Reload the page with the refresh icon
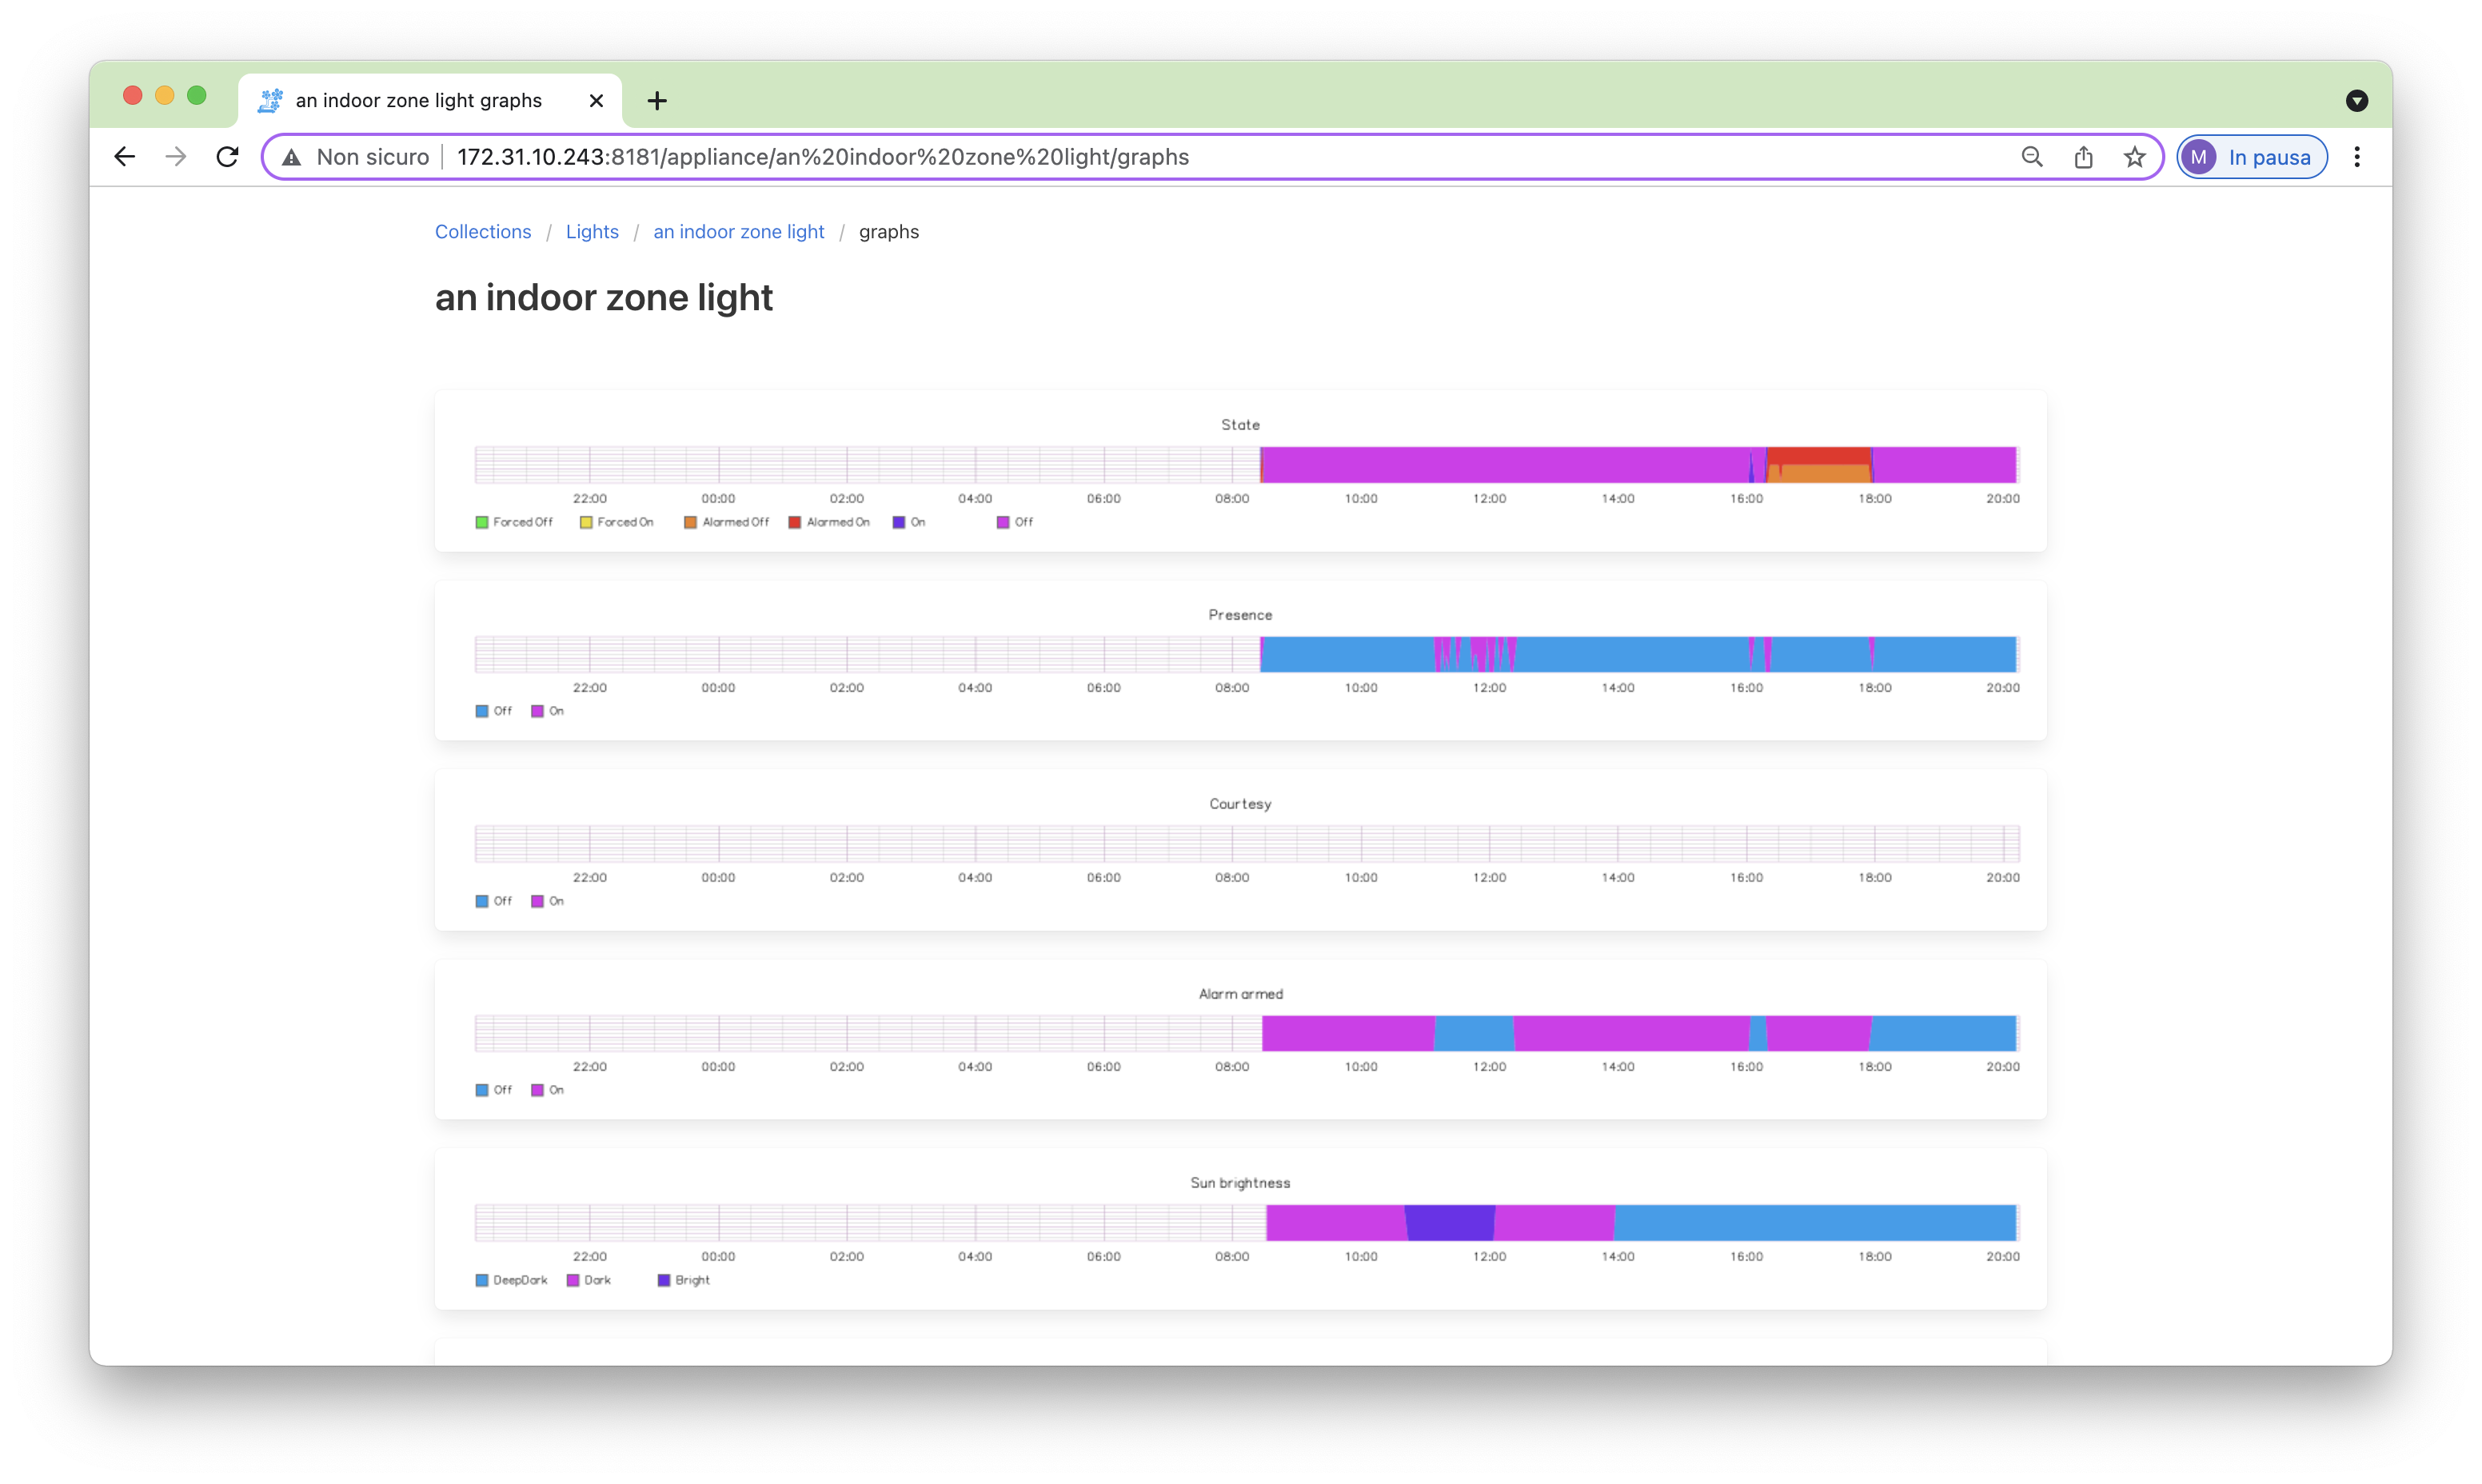The height and width of the screenshot is (1484, 2482). click(x=228, y=157)
